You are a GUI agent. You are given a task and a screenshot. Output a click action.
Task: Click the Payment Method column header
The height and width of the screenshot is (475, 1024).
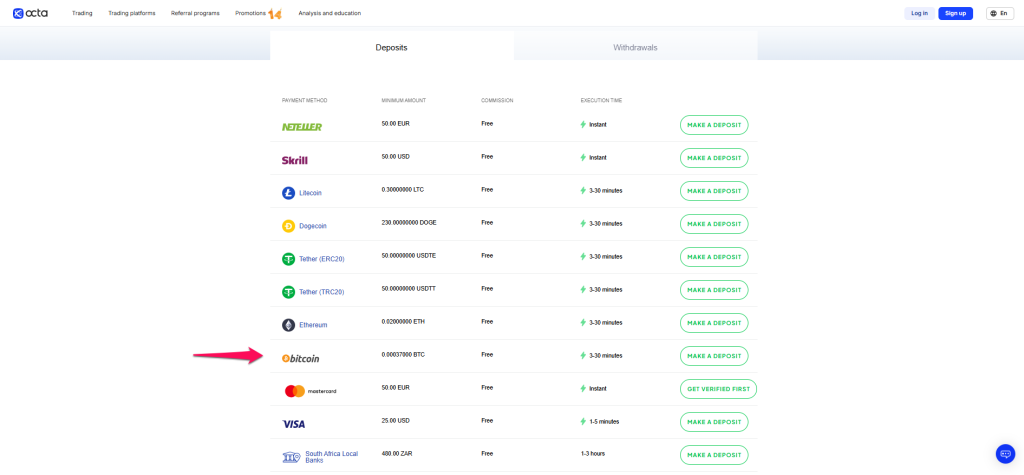[x=304, y=101]
